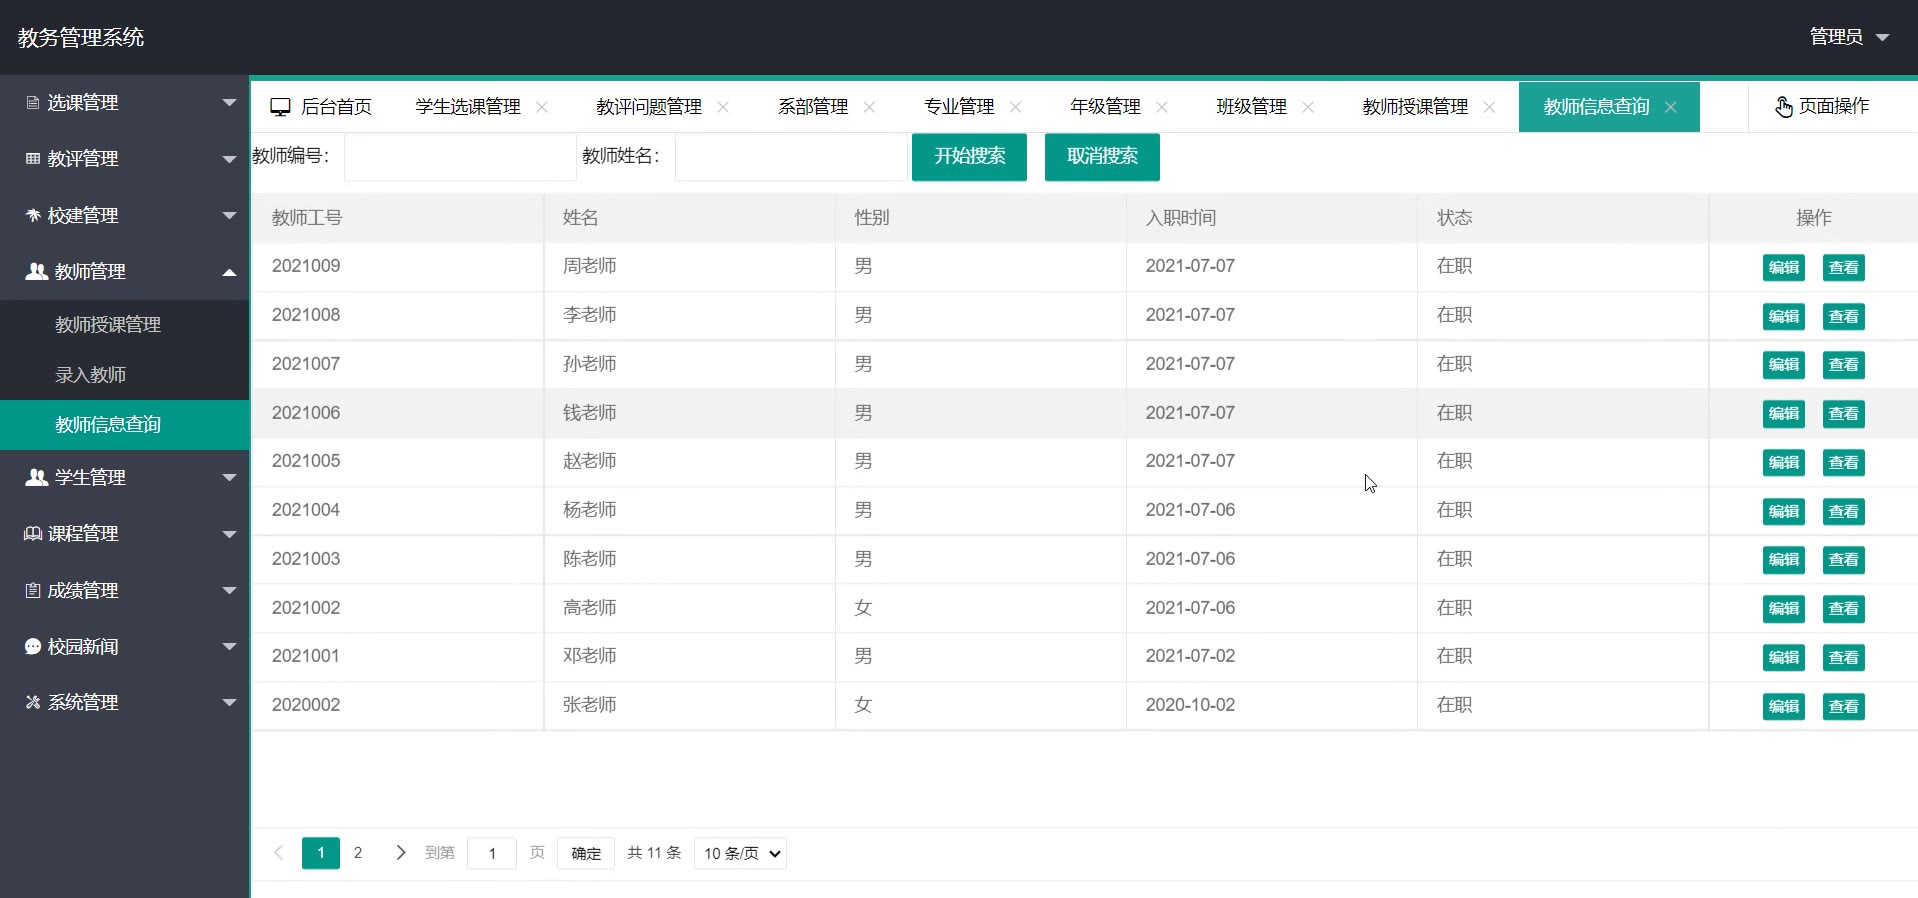Screen dimensions: 1918x898
Task: Close the 学生选课管理 tab
Action: click(x=542, y=107)
